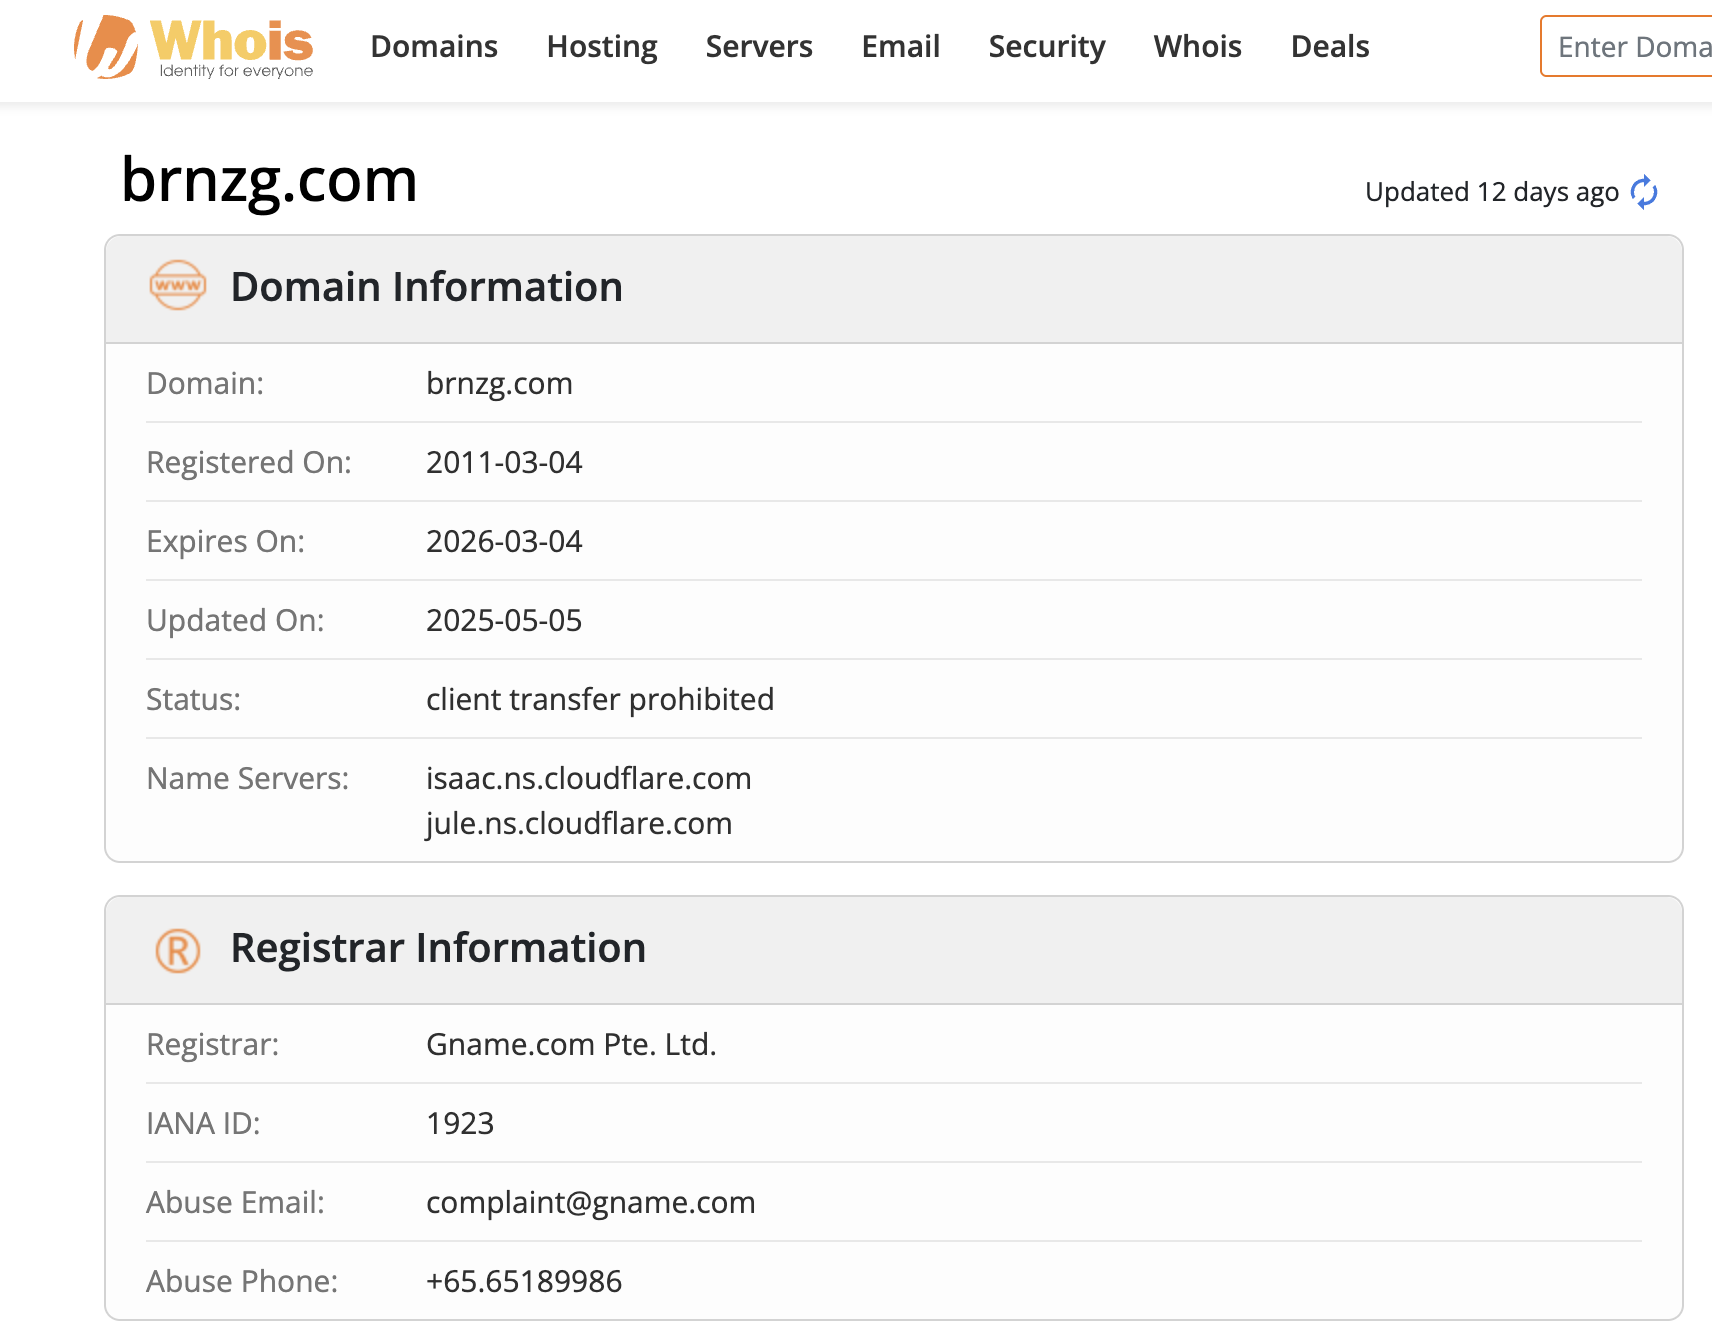The image size is (1712, 1336).
Task: Select Whois in the navigation bar
Action: [1197, 47]
